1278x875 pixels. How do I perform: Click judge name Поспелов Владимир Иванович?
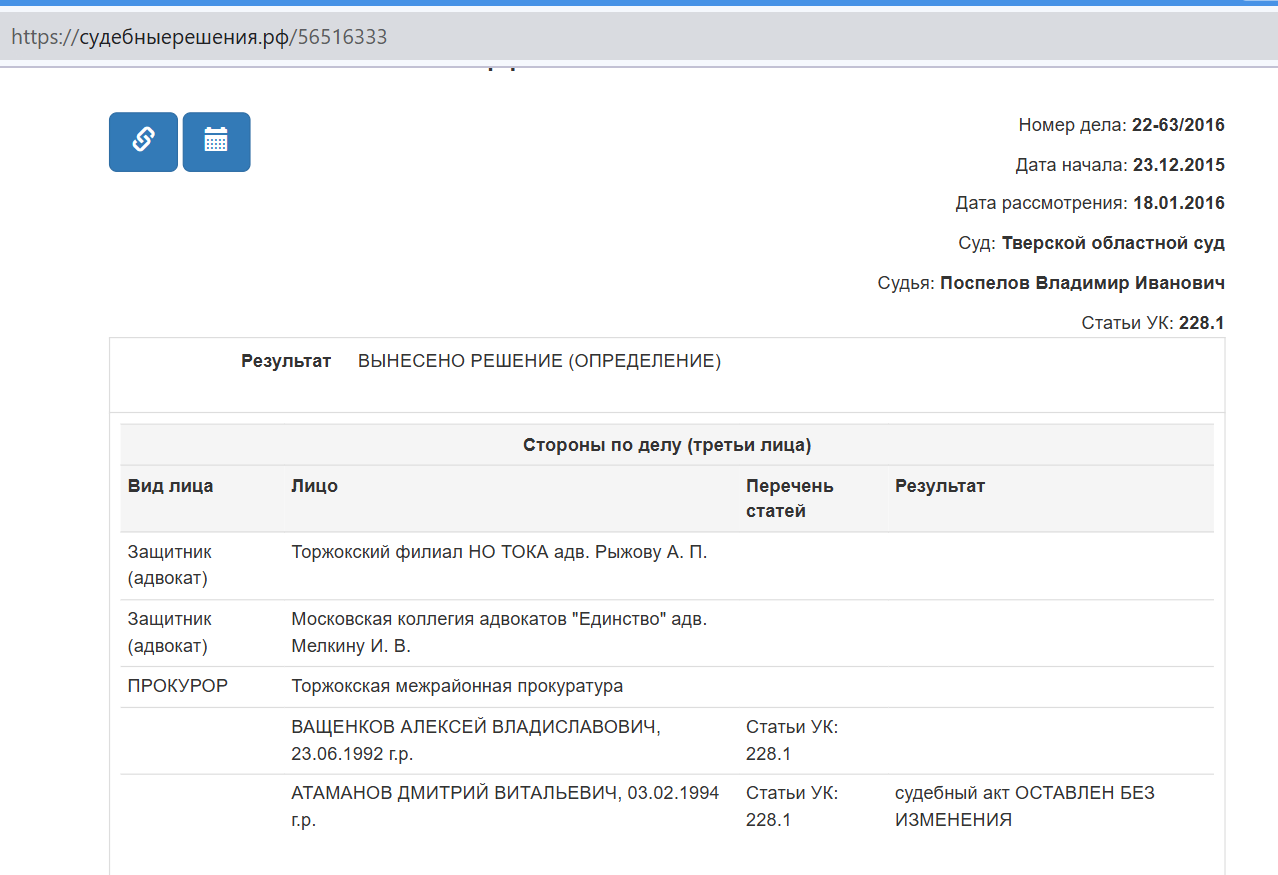point(1082,283)
